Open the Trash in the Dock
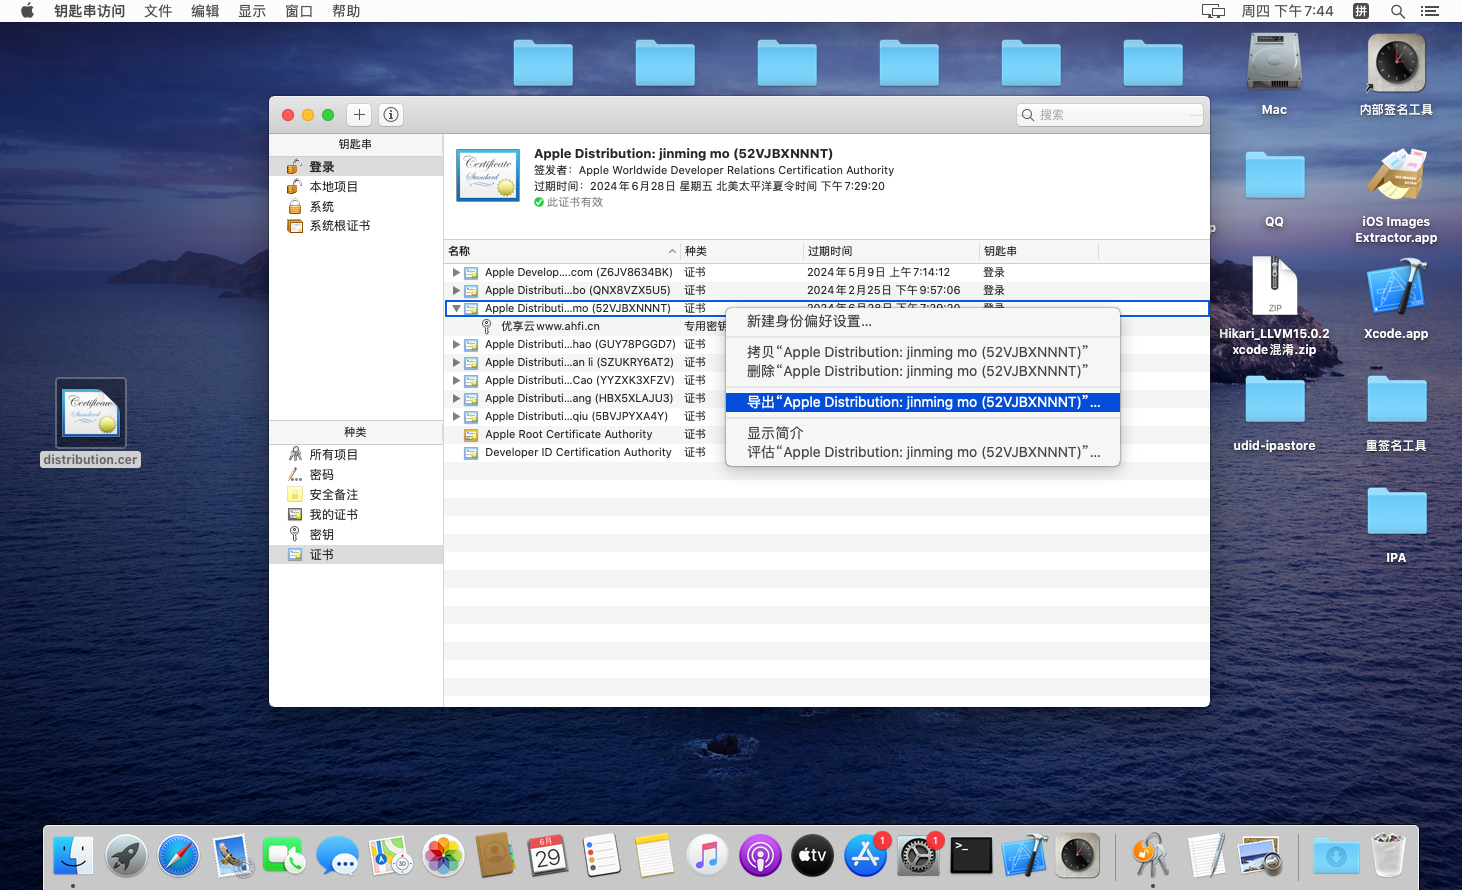Screen dimensions: 1462x890 click(x=1388, y=856)
